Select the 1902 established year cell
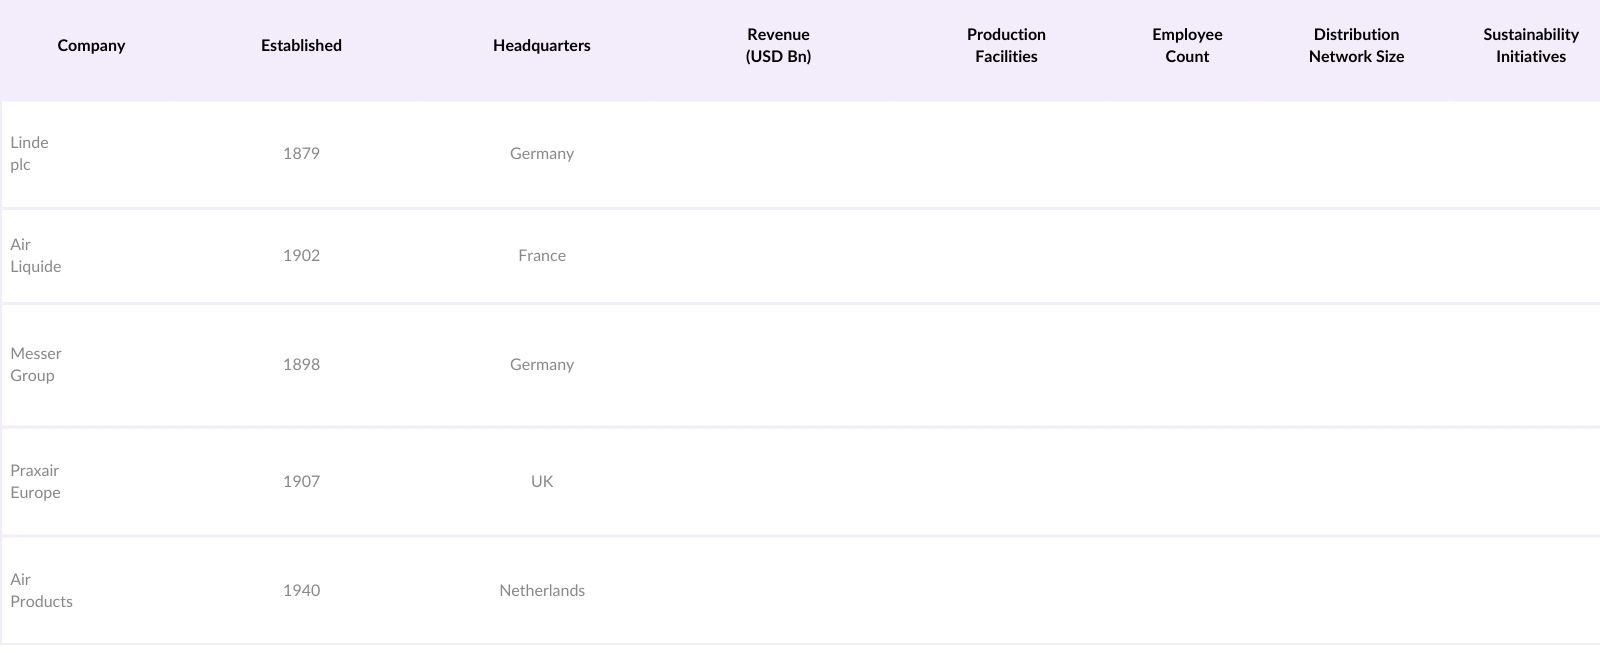Image resolution: width=1600 pixels, height=653 pixels. pyautogui.click(x=301, y=256)
